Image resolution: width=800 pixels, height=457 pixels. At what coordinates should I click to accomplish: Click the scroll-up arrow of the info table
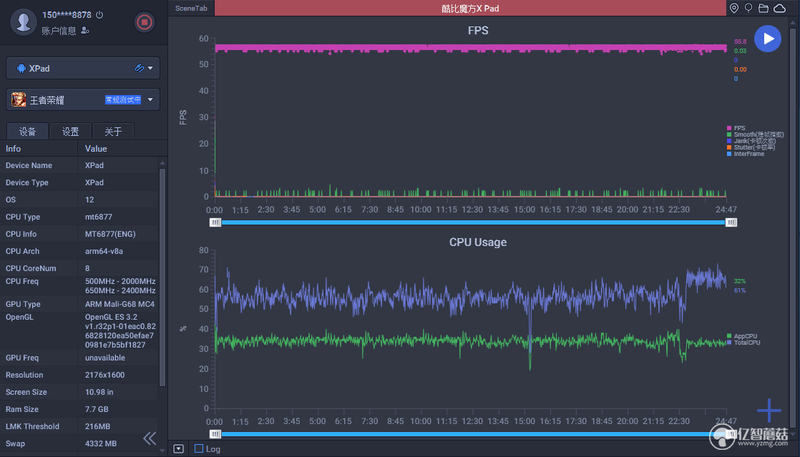(162, 163)
